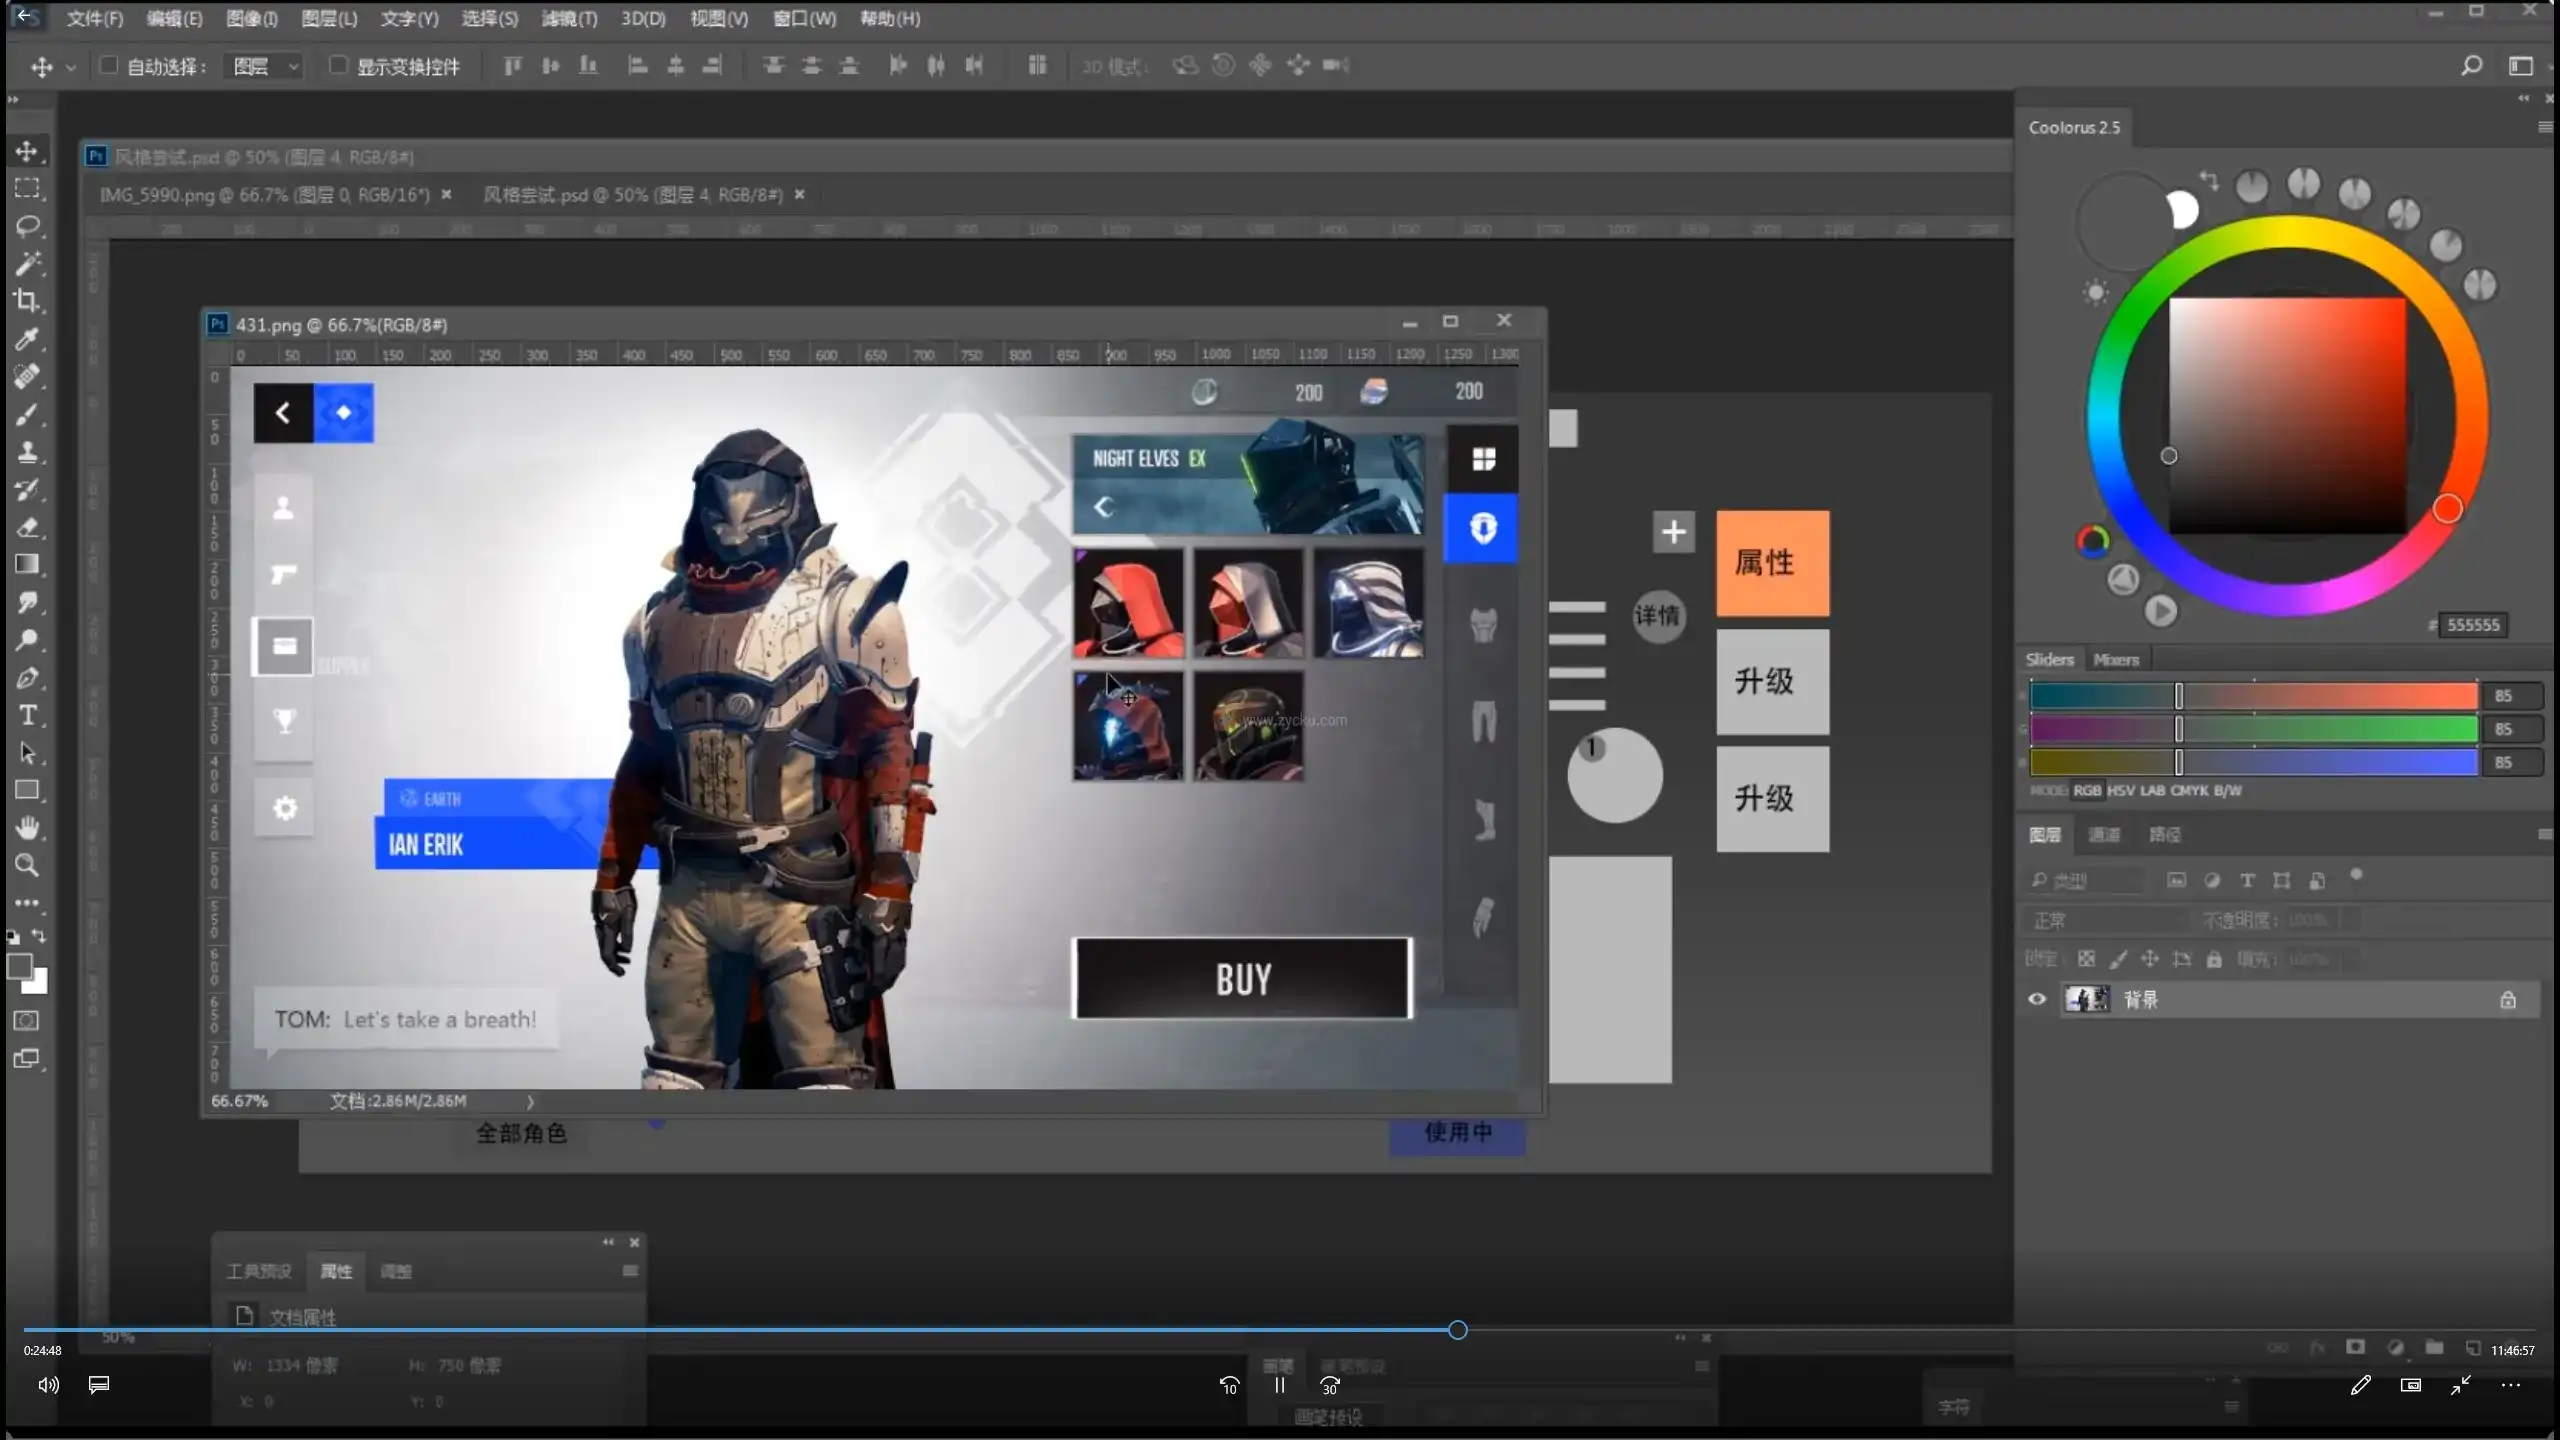Switch to the Mixers tab
Viewport: 2560px width, 1440px height.
pos(2115,660)
